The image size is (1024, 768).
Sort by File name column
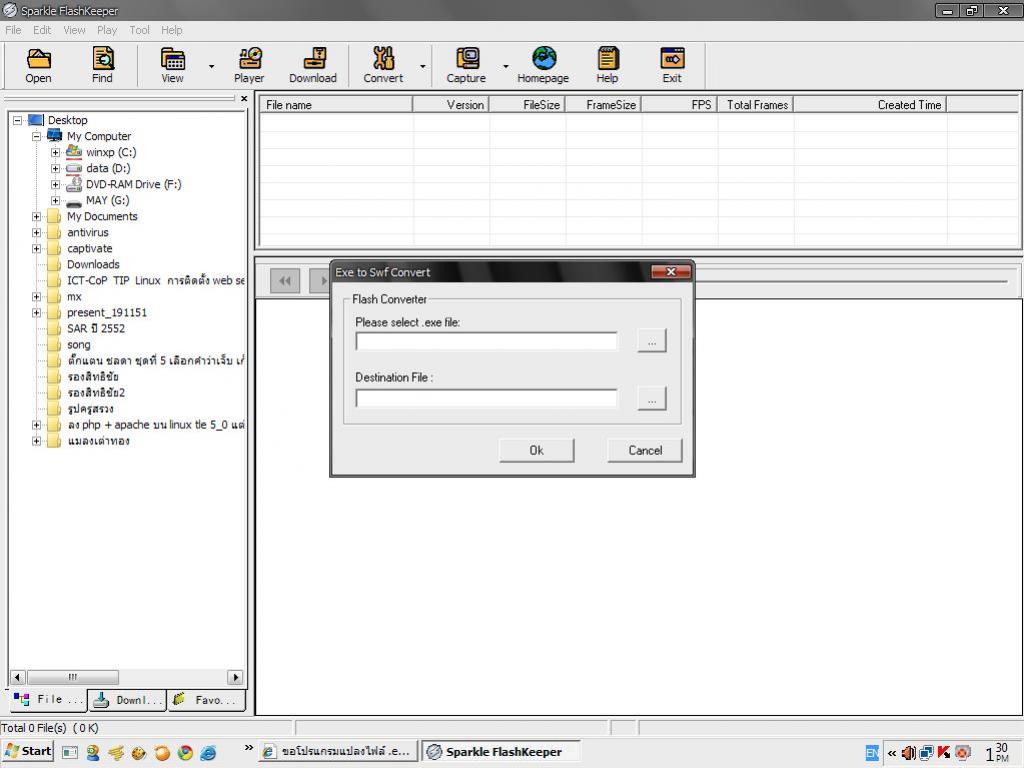point(336,104)
